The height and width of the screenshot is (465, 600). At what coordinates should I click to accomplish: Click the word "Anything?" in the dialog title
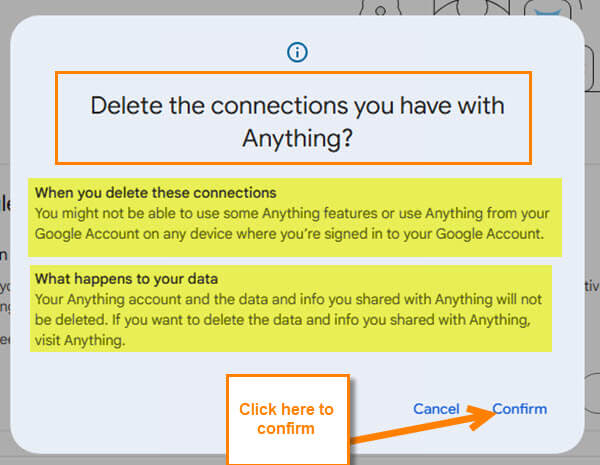297,139
